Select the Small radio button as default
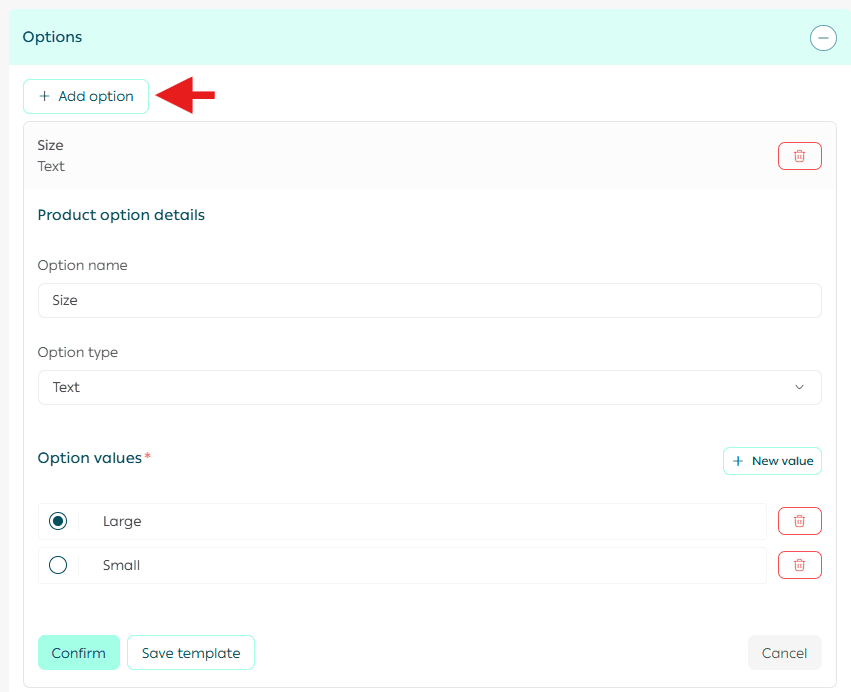The image size is (851, 692). 58,565
